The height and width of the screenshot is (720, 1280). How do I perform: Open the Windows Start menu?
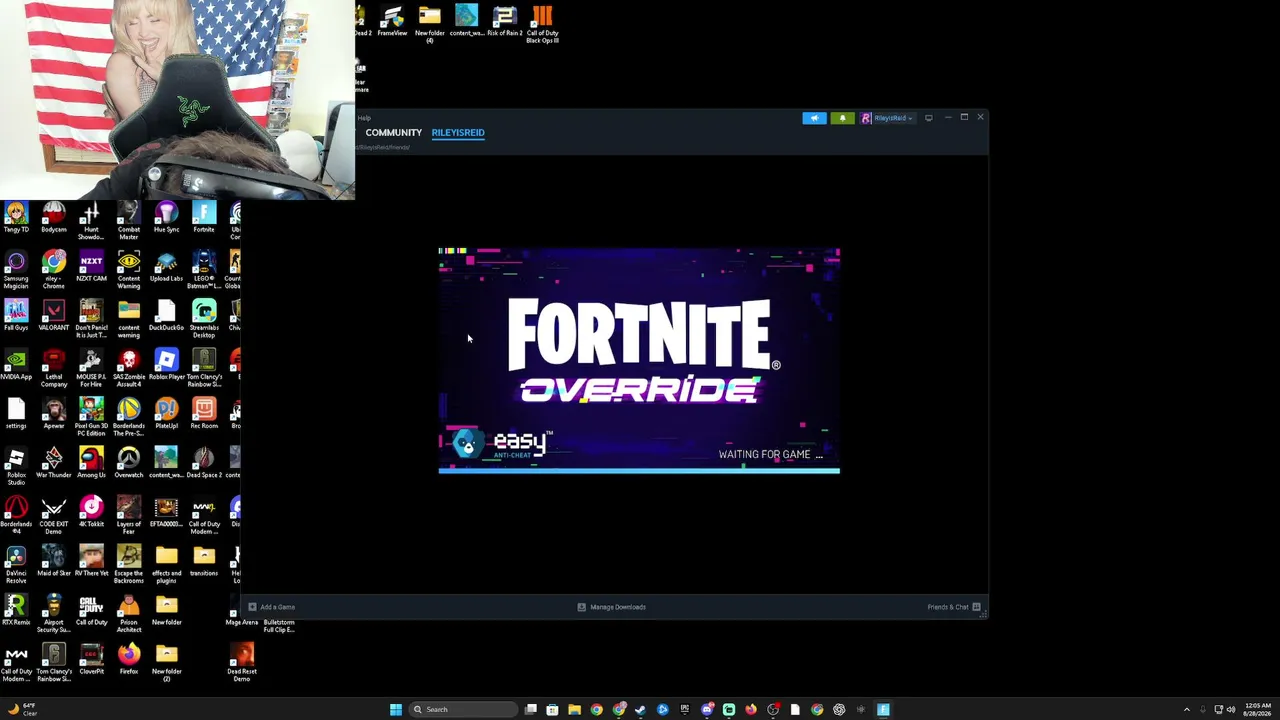(396, 710)
